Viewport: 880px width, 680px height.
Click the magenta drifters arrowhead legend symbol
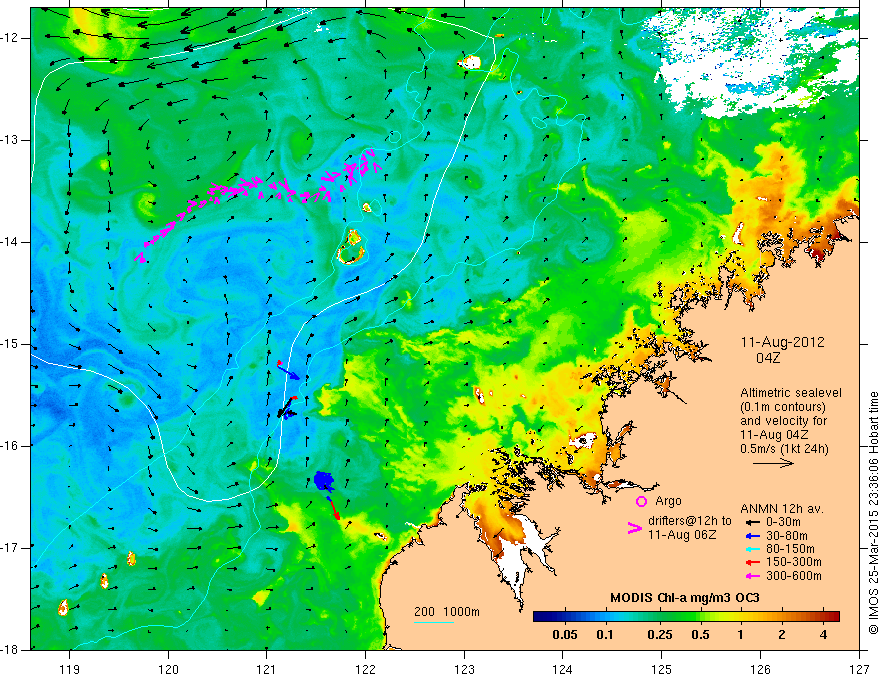[x=634, y=528]
